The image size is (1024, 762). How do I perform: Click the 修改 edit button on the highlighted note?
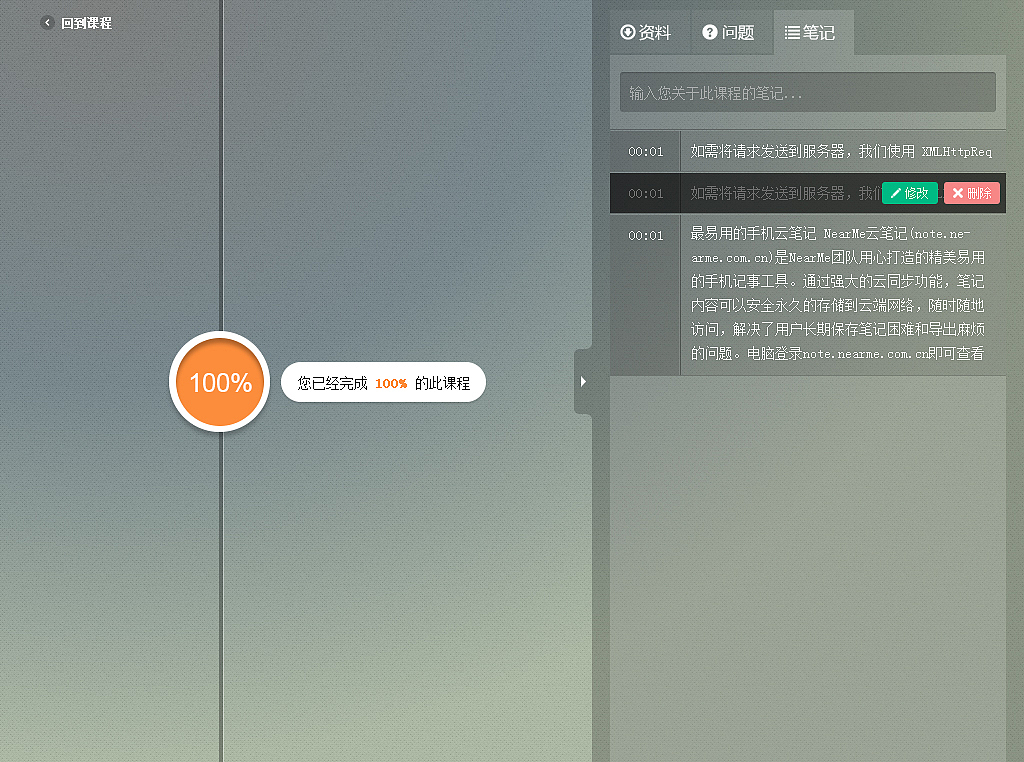[x=910, y=193]
